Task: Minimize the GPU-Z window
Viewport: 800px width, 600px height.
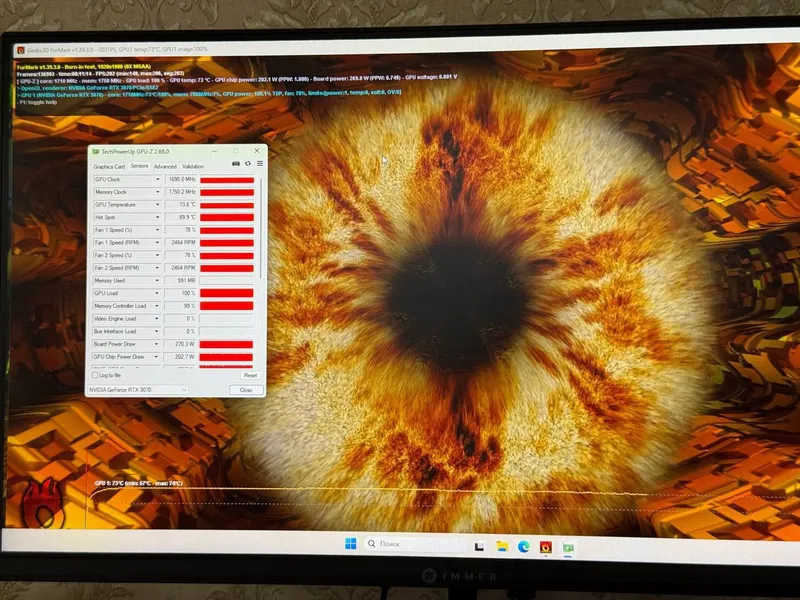Action: (215, 151)
